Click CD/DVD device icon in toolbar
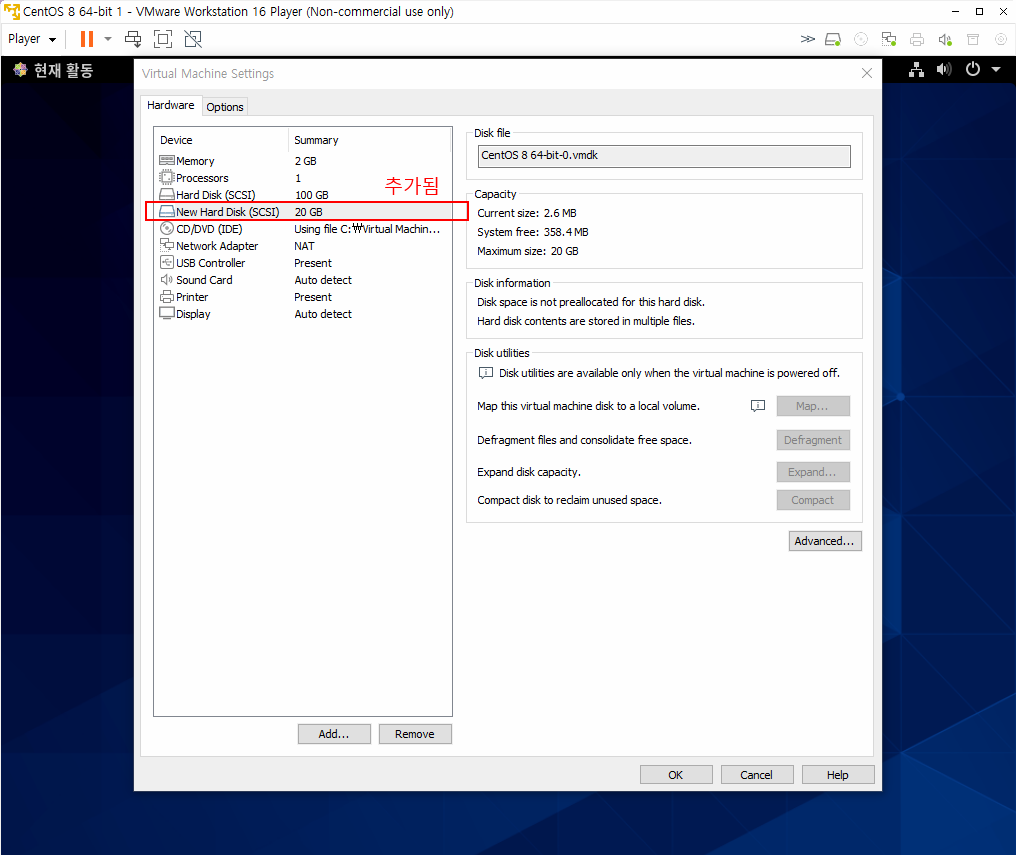Image resolution: width=1016 pixels, height=855 pixels. pos(860,40)
